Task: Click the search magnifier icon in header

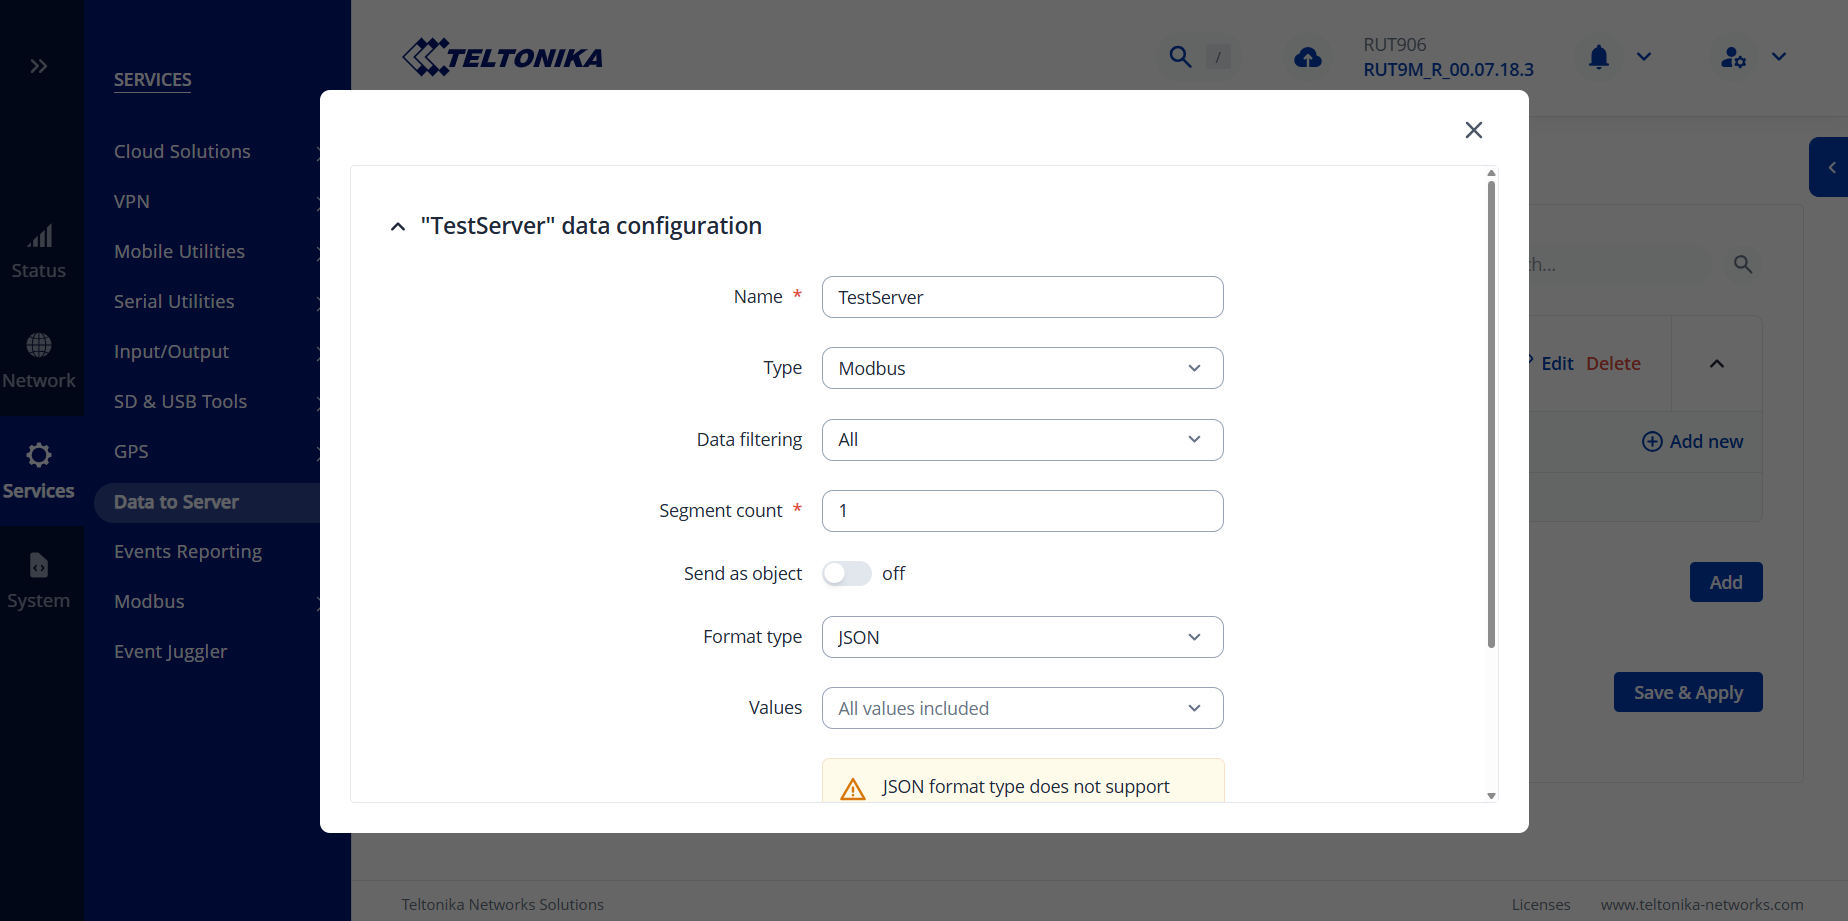Action: click(1180, 57)
